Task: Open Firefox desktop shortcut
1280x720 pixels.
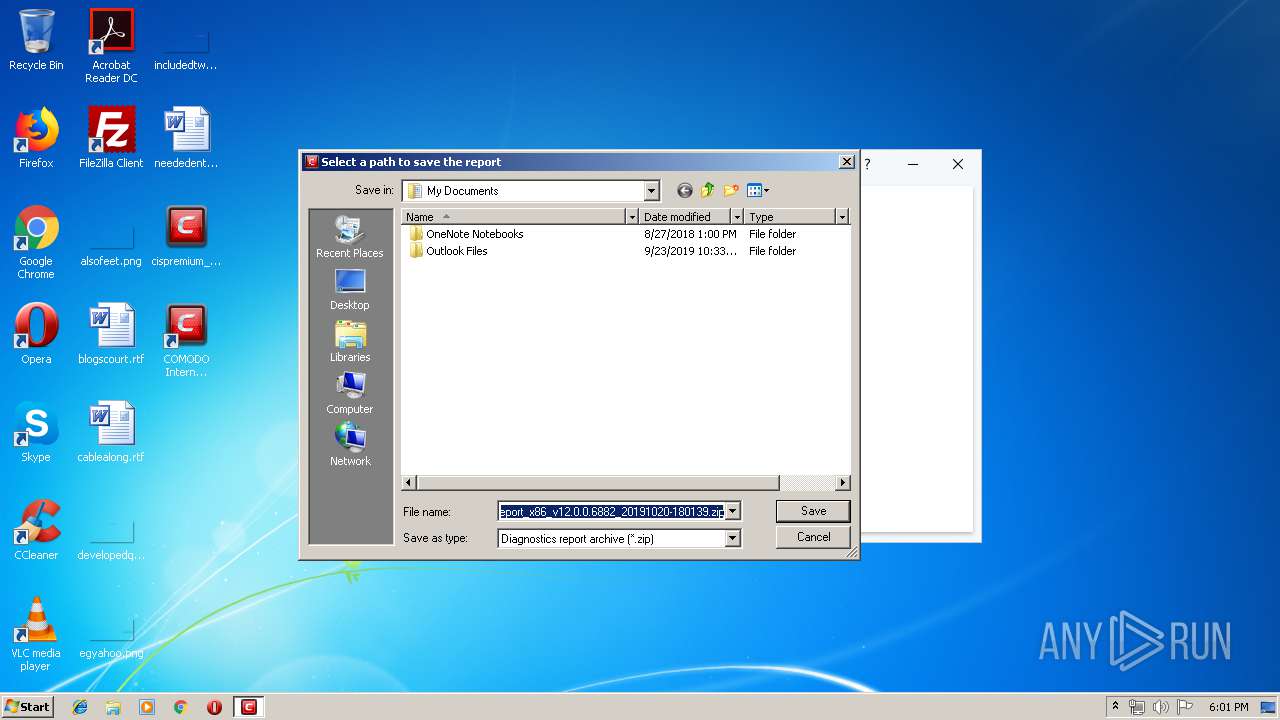Action: pos(36,138)
